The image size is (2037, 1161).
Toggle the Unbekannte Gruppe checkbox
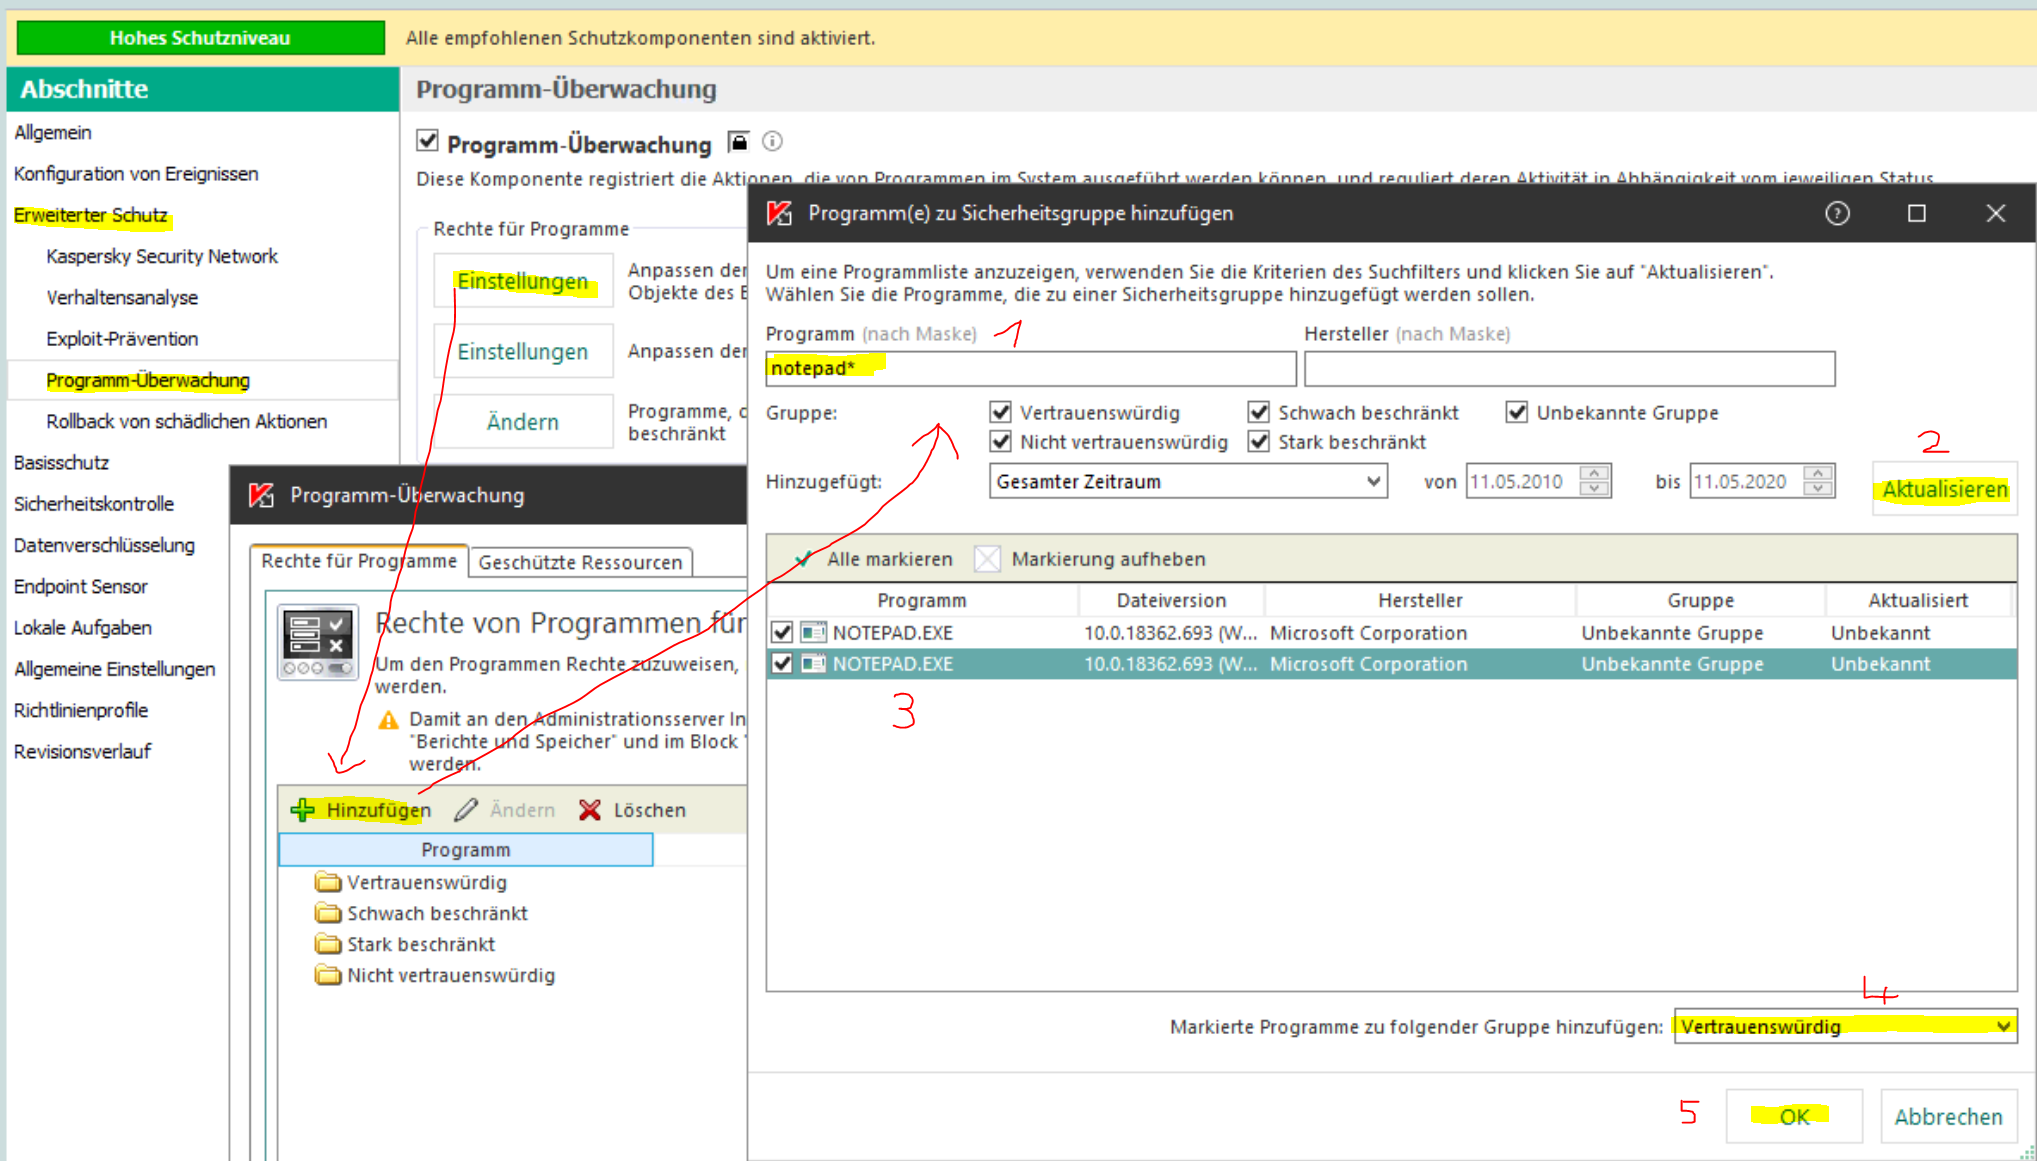(1517, 412)
